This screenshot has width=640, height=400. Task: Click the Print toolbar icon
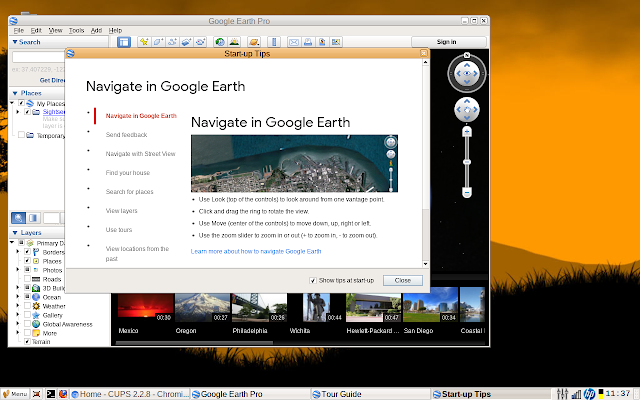pos(308,42)
